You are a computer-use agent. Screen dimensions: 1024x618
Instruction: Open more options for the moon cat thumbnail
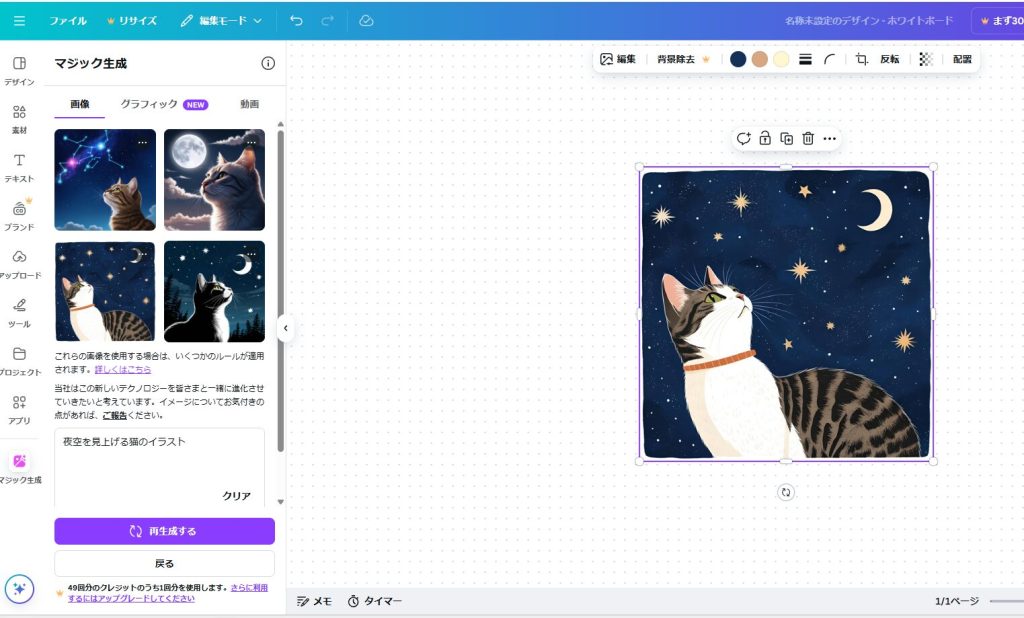pyautogui.click(x=251, y=142)
